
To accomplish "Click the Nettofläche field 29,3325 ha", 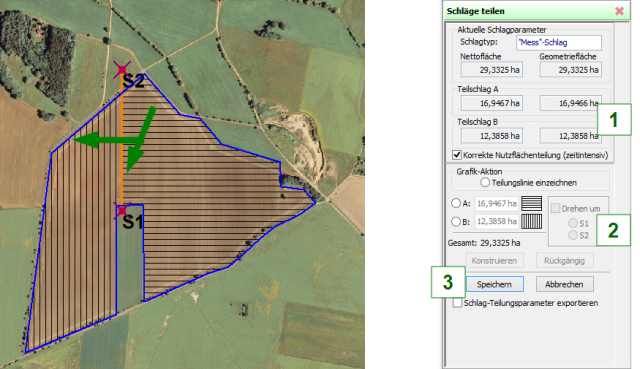I will pos(492,70).
